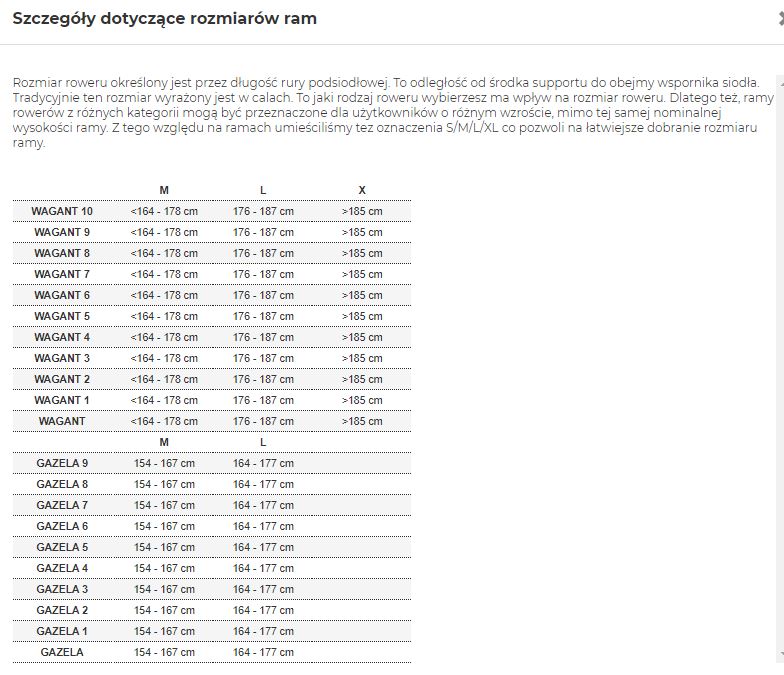Click the WAGANT 7 row label

point(62,274)
